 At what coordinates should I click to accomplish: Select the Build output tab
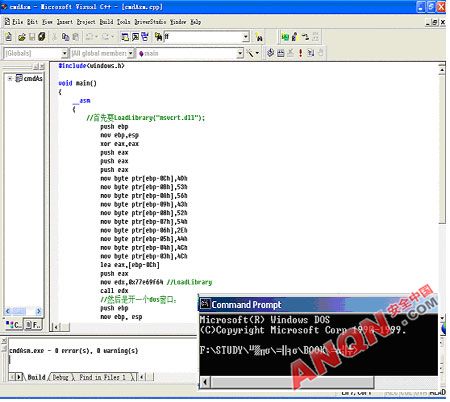click(36, 377)
